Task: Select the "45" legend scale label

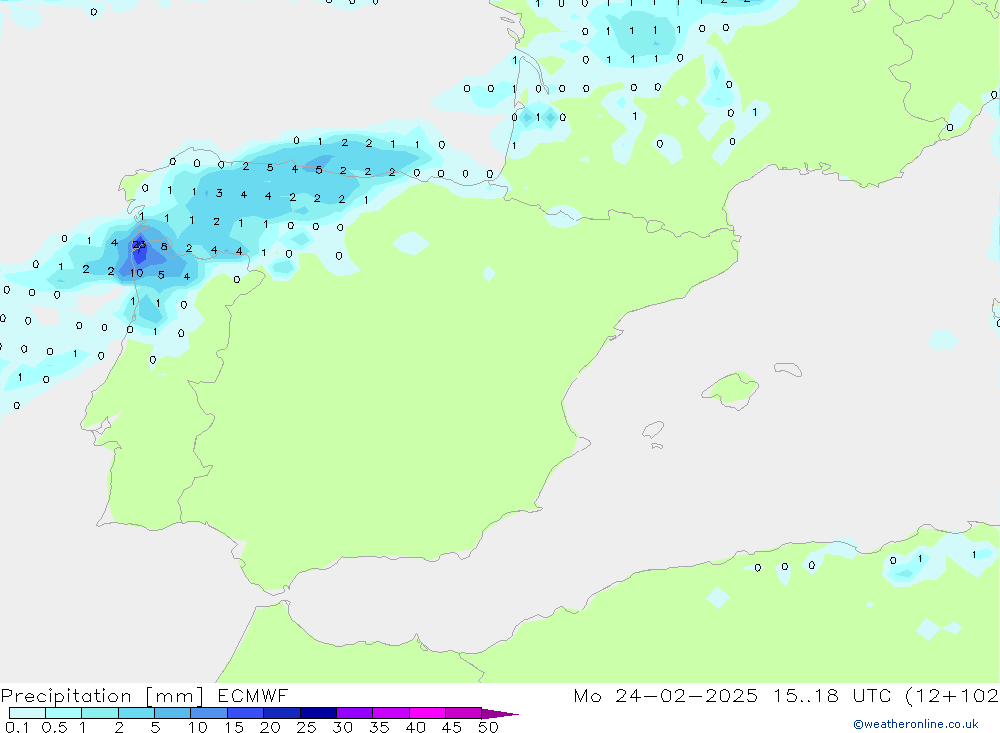Action: click(x=452, y=727)
